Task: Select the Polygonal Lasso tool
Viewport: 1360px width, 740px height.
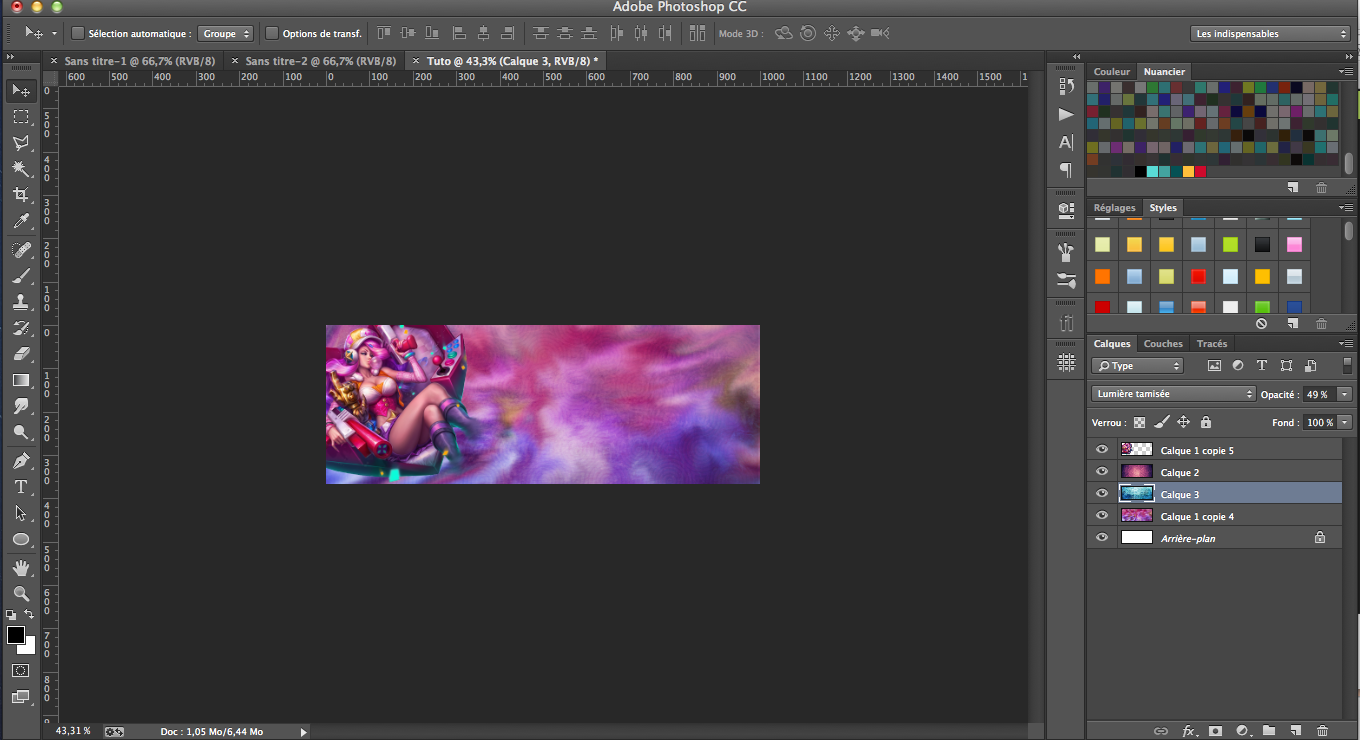Action: 21,143
